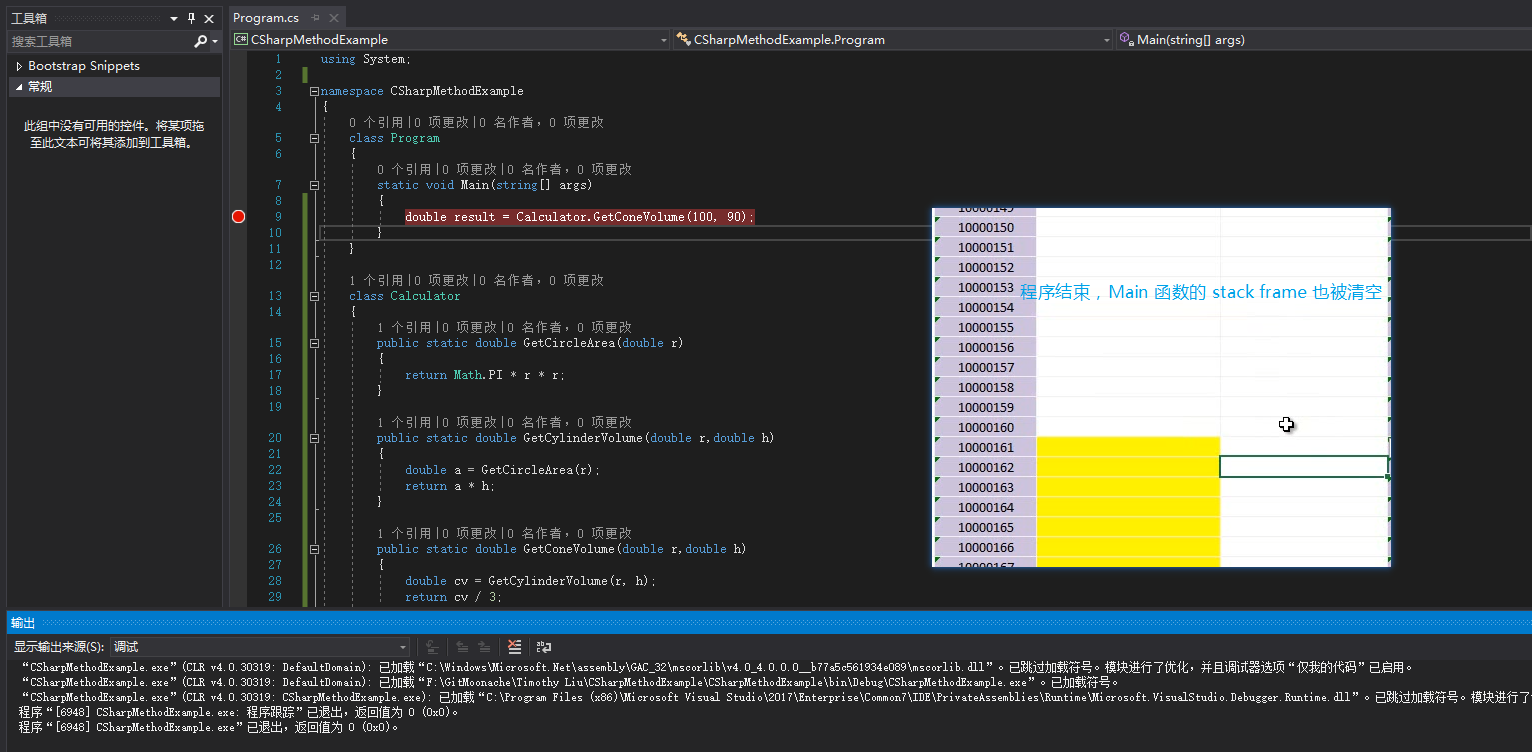Open toolbox window position dropdown arrow
Screen dimensions: 1532x752
coord(174,19)
